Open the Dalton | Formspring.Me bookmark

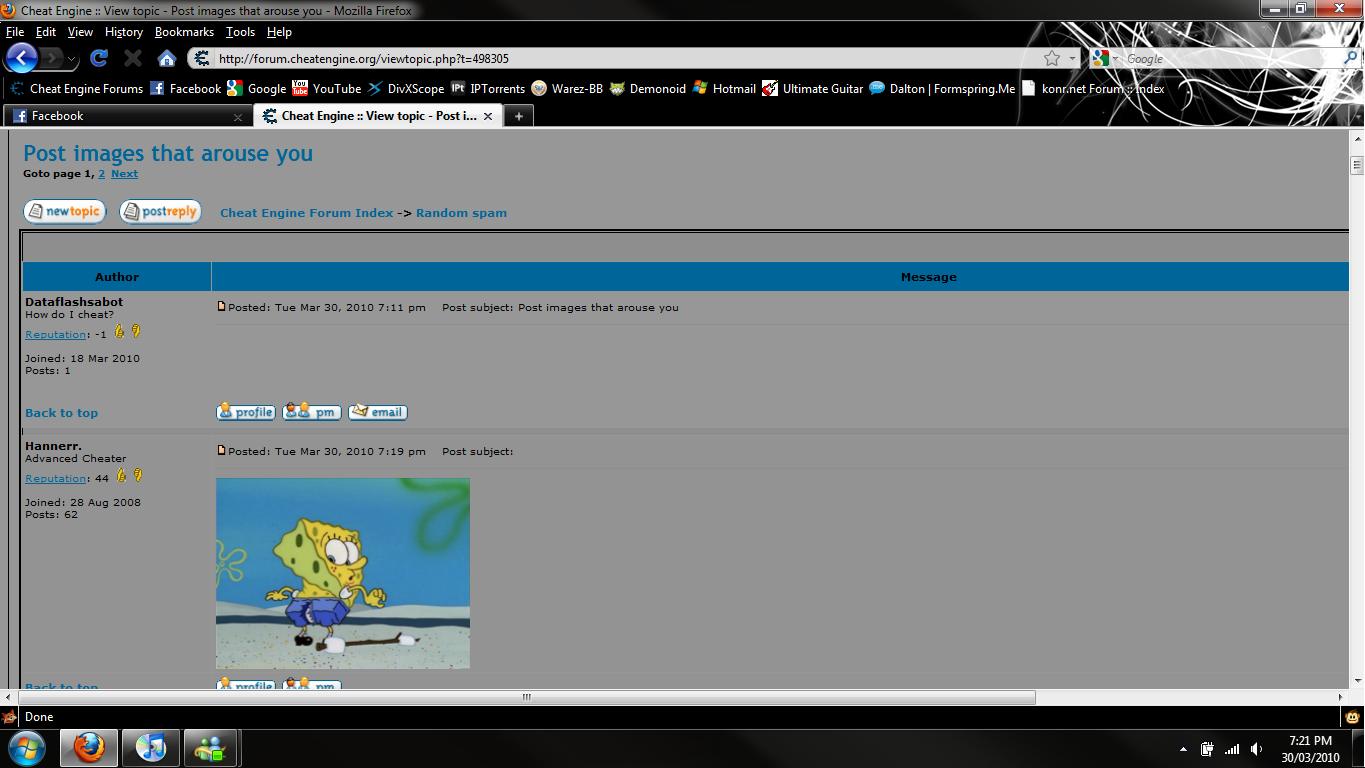[942, 89]
